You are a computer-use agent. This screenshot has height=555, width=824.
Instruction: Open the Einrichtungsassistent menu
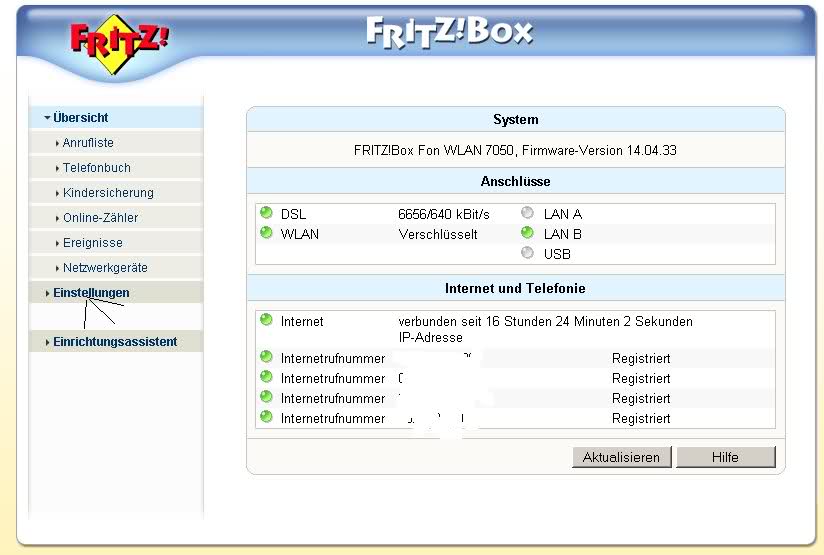coord(115,342)
